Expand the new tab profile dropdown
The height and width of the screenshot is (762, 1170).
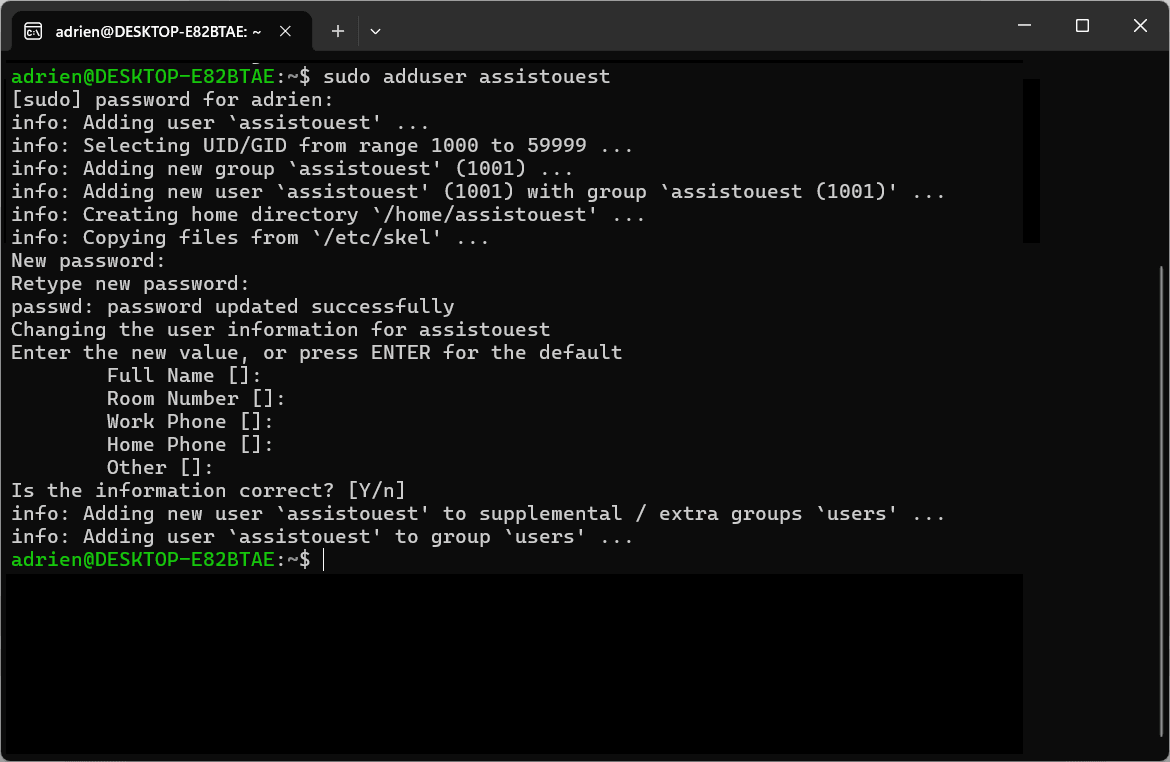(x=375, y=31)
